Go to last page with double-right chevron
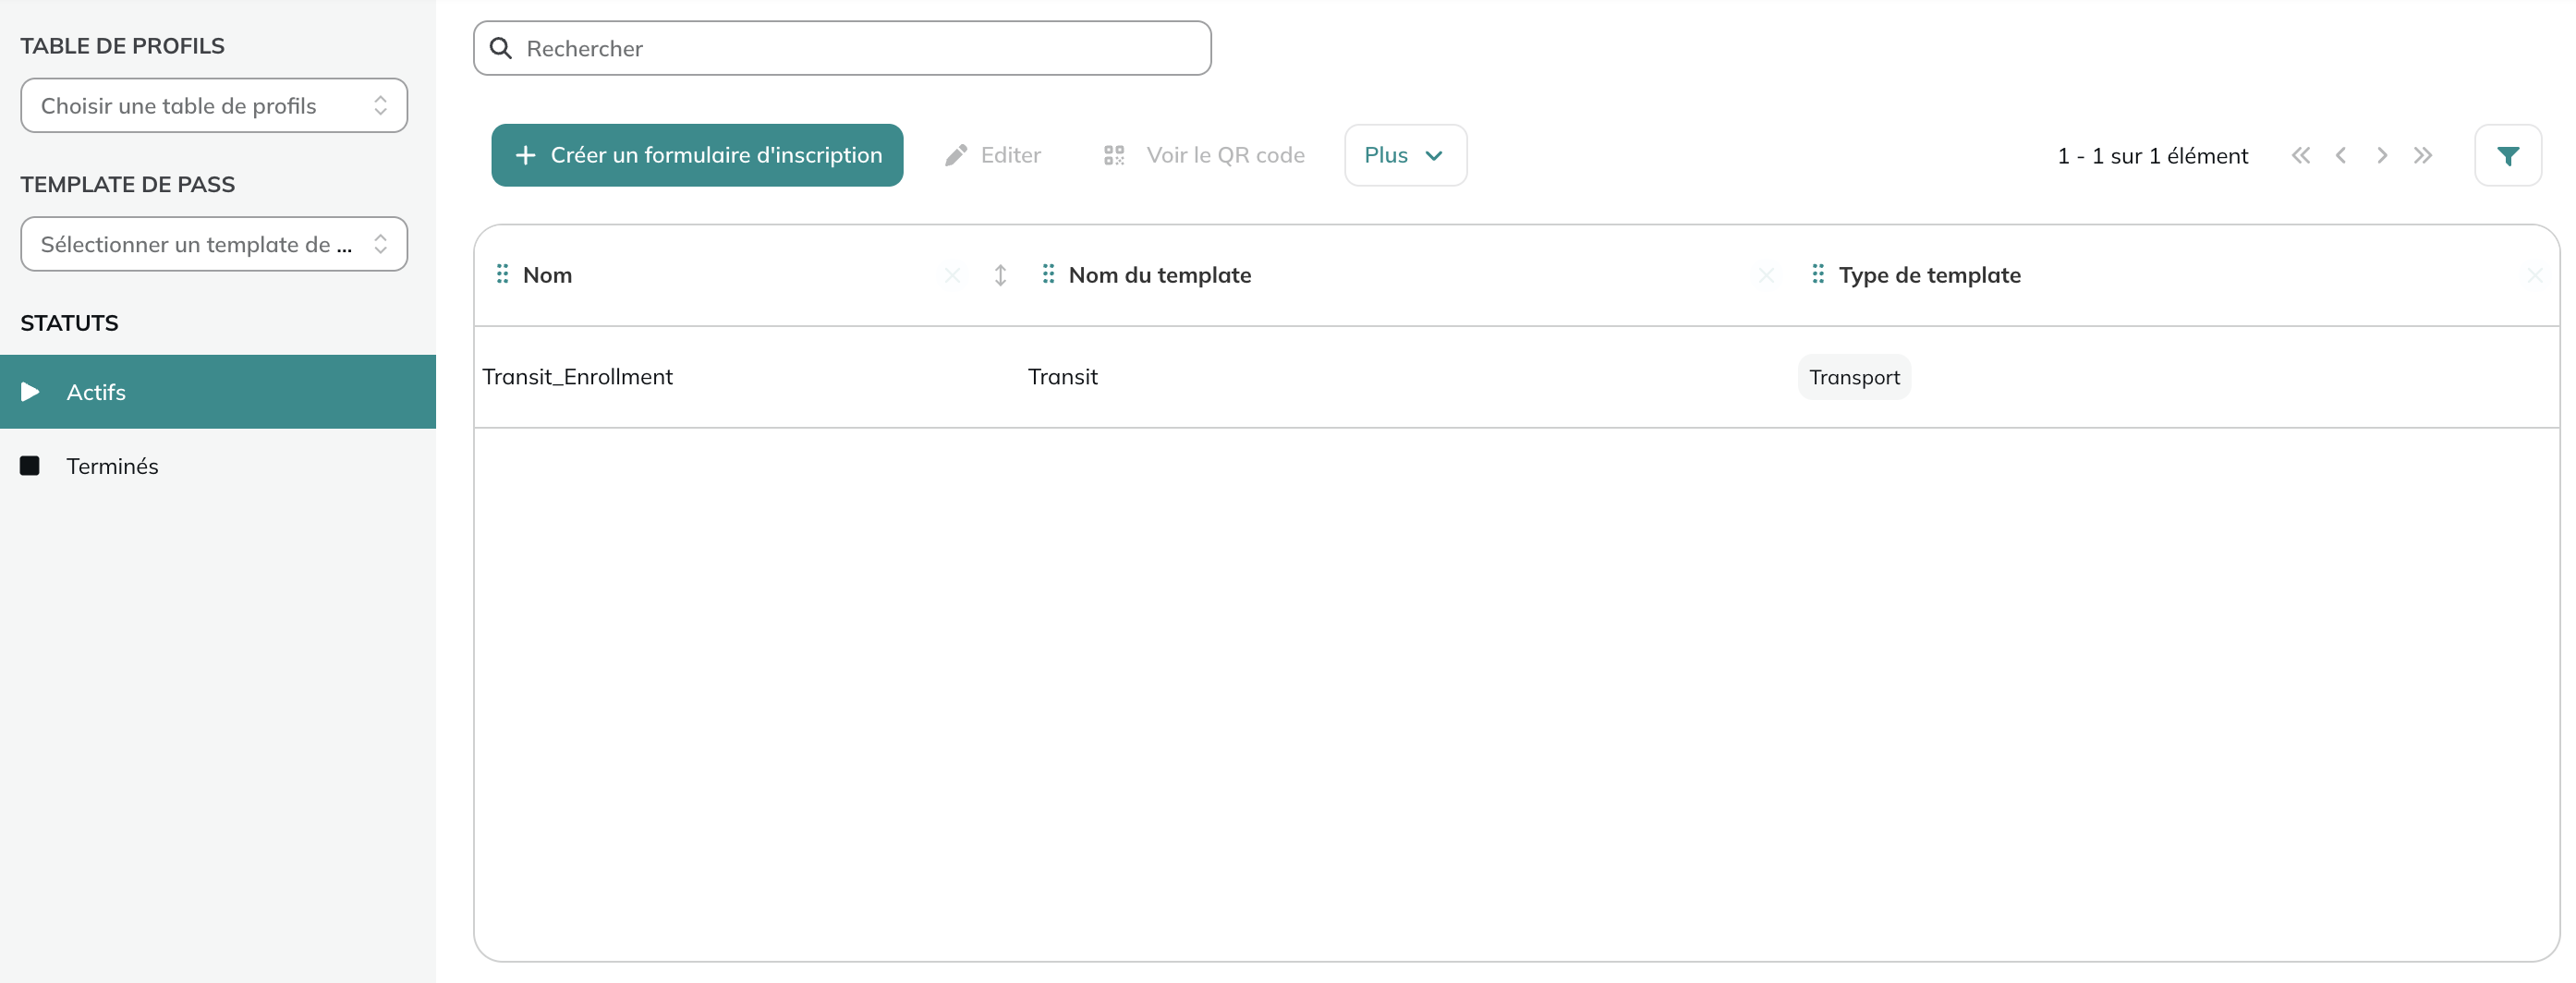The image size is (2576, 983). 2422,155
